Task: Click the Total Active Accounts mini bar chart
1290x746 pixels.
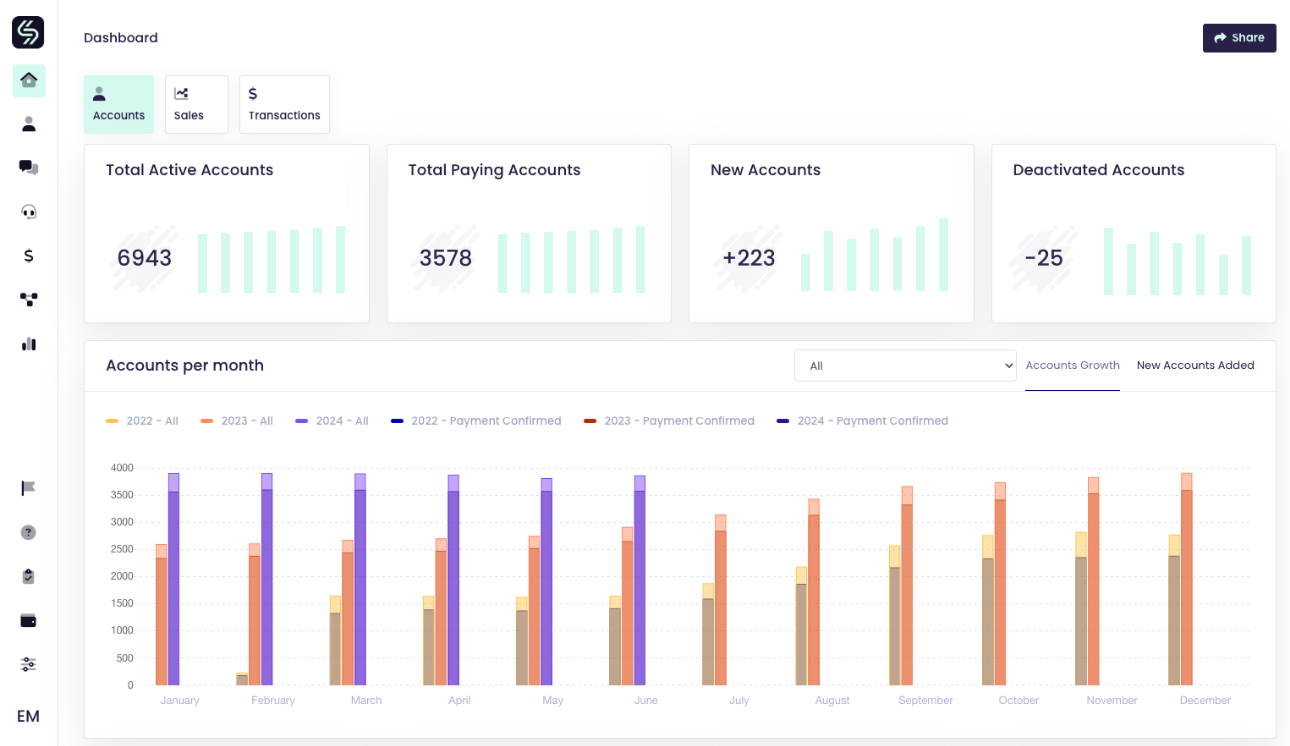Action: coord(272,259)
